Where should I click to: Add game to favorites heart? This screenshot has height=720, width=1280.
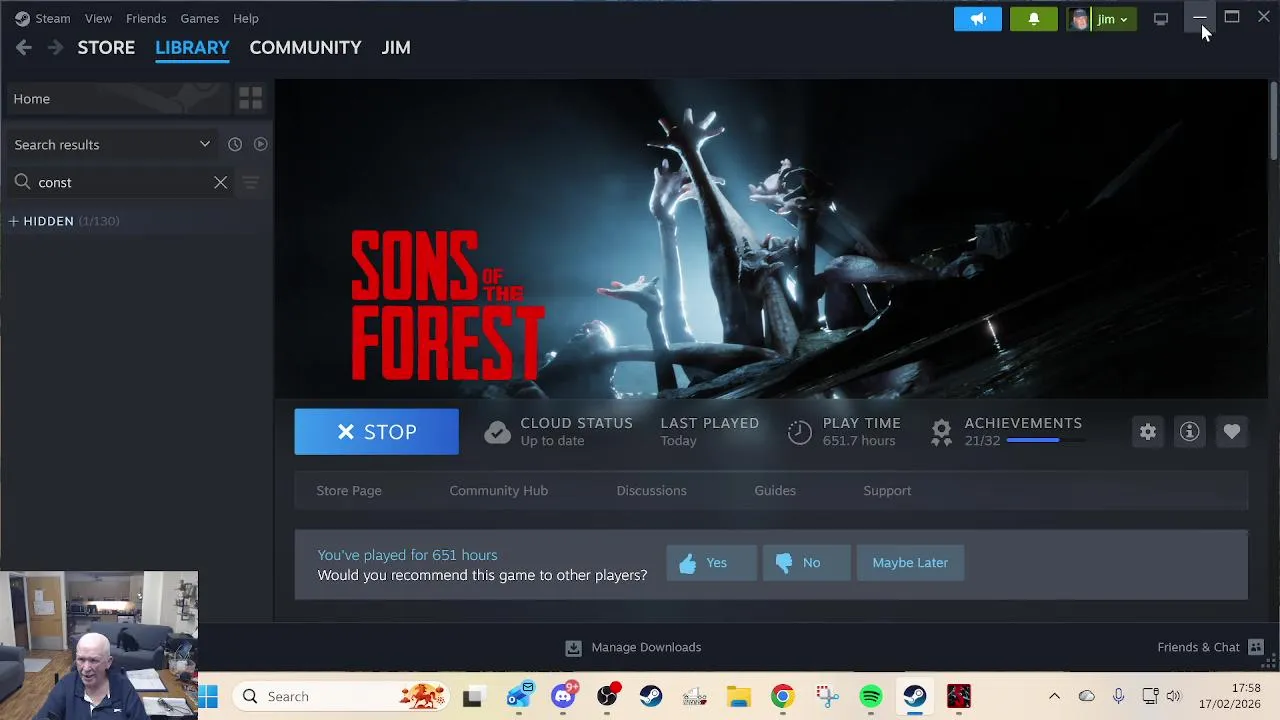pos(1232,432)
